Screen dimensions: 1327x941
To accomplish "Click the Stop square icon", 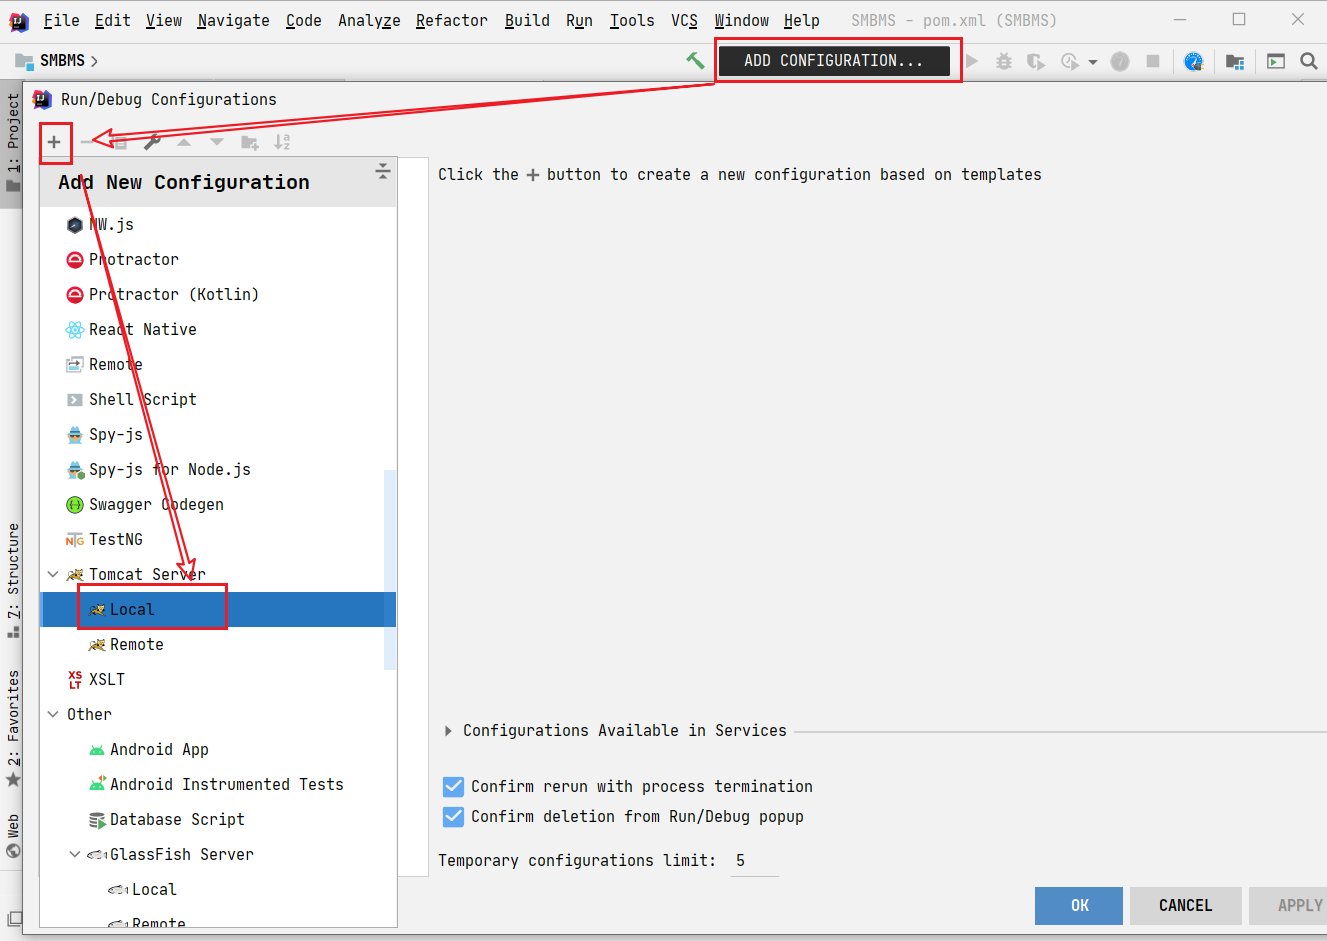I will (1152, 61).
